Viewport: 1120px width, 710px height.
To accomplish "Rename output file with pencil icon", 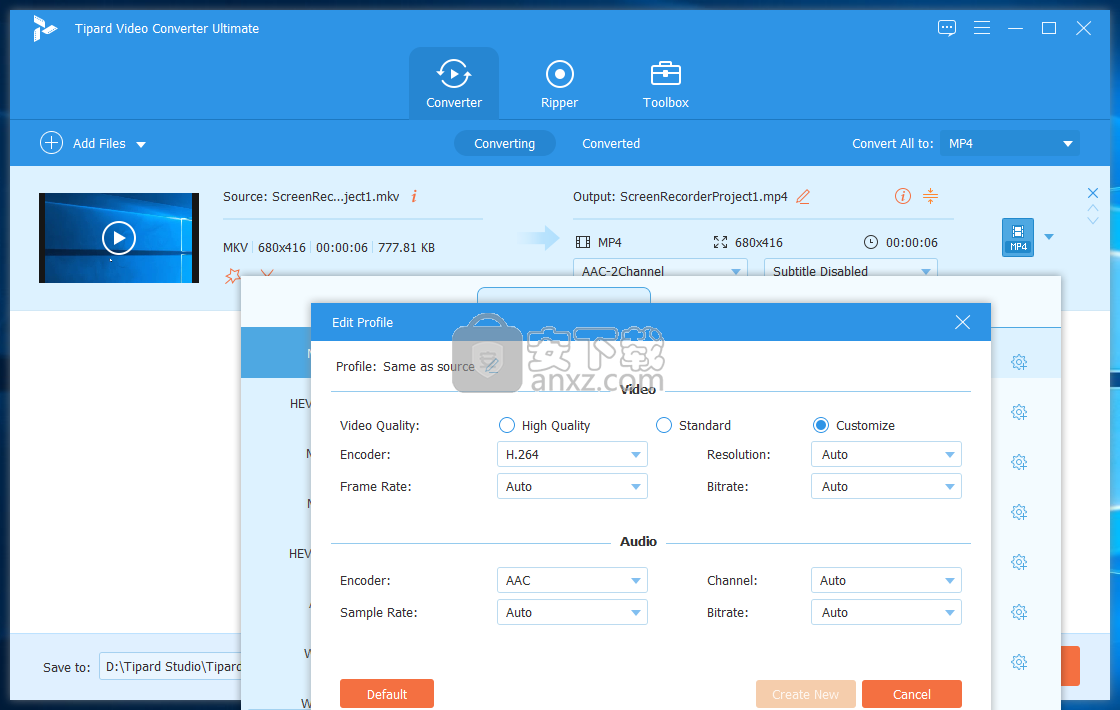I will (803, 196).
